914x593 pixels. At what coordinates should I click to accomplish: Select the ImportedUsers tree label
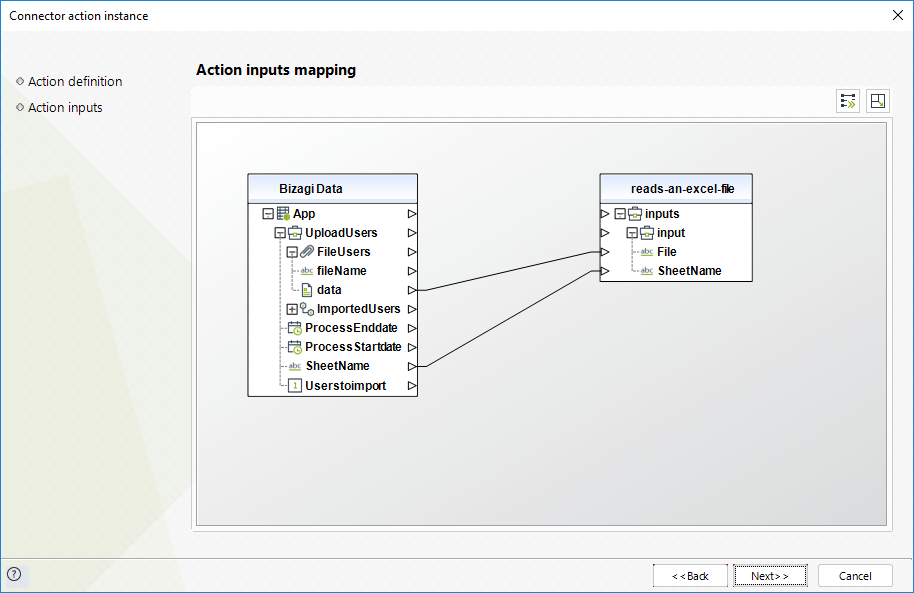(x=358, y=309)
